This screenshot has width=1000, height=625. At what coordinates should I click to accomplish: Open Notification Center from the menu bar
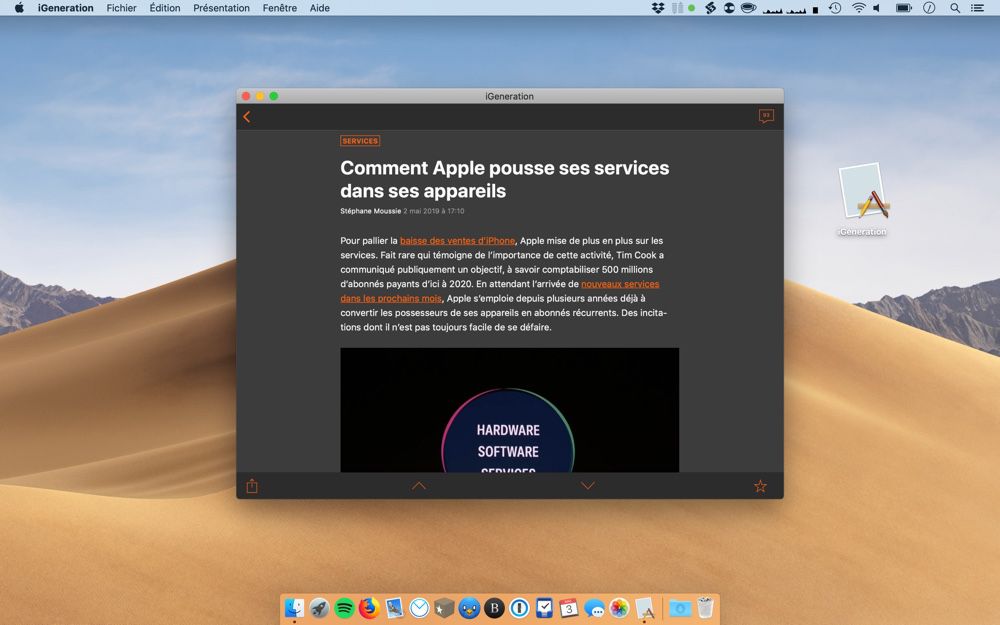977,8
